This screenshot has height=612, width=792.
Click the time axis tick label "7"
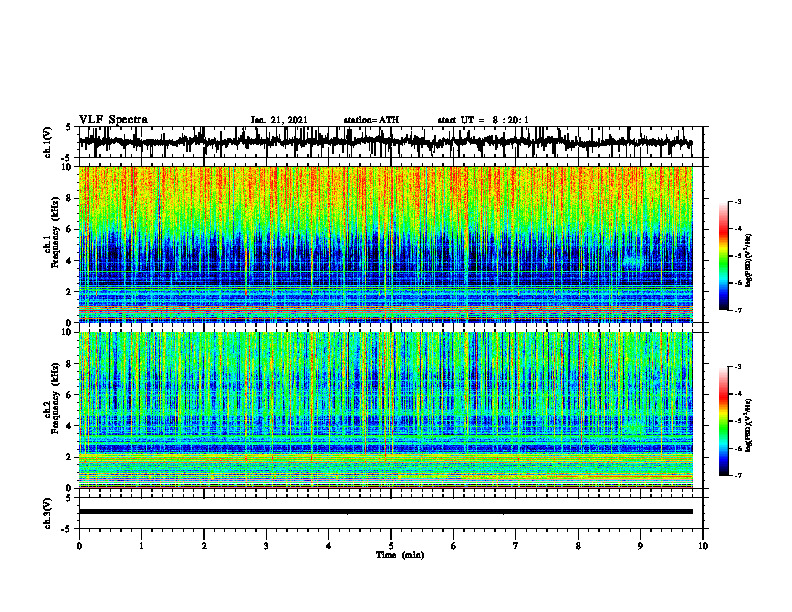(516, 546)
